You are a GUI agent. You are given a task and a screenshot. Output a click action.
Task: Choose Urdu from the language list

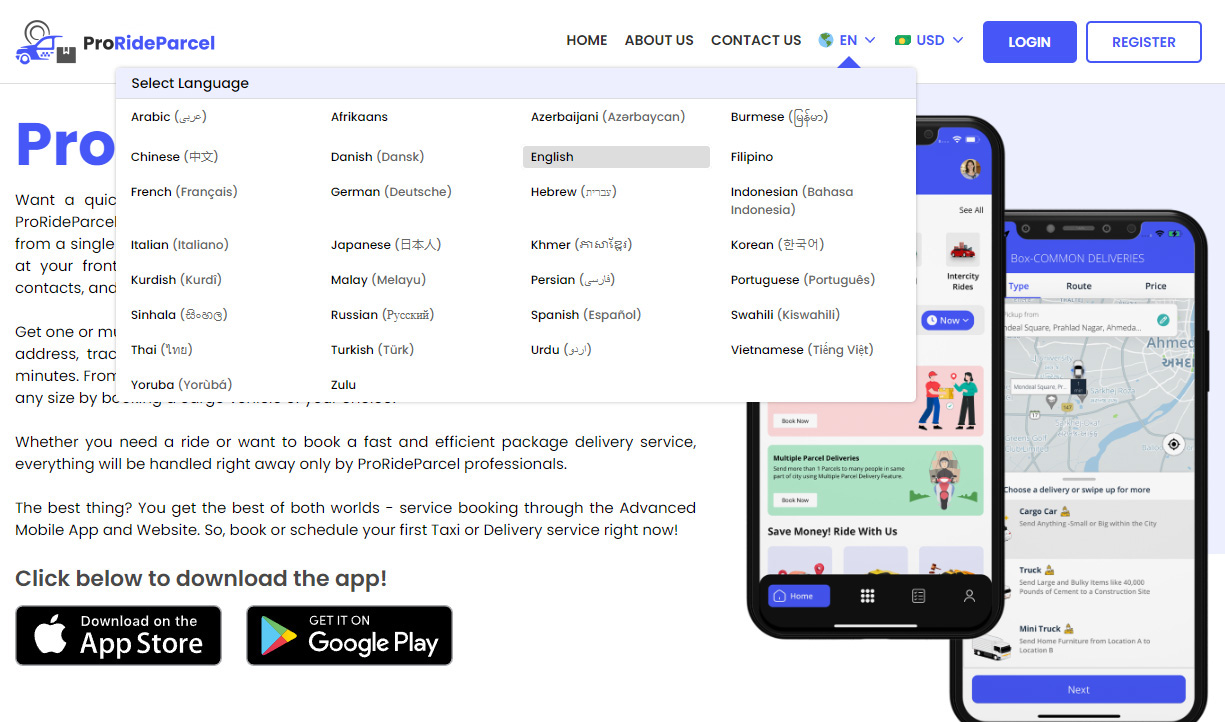pyautogui.click(x=561, y=350)
